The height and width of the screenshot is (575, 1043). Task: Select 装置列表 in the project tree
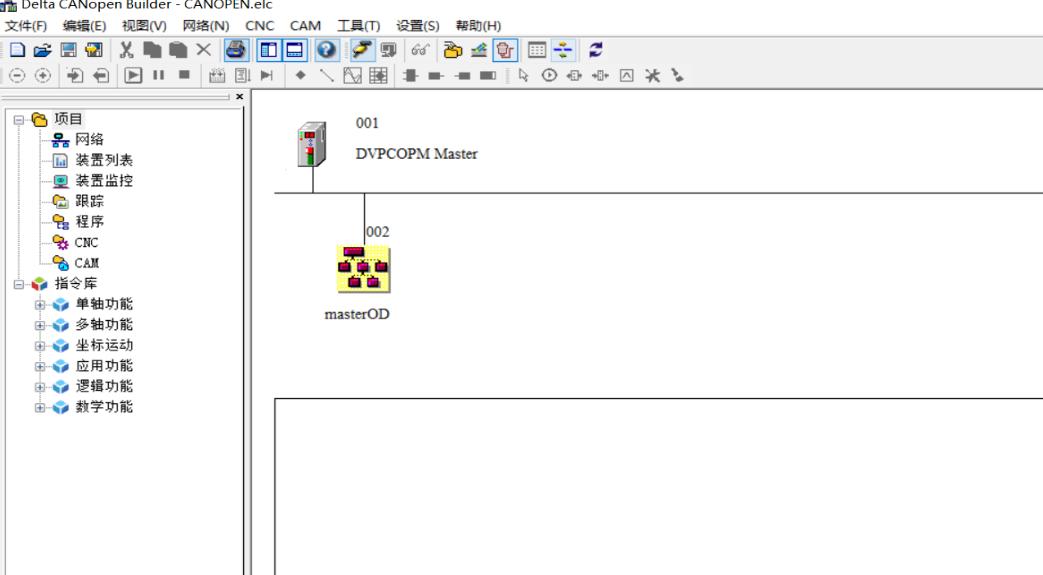click(x=104, y=160)
